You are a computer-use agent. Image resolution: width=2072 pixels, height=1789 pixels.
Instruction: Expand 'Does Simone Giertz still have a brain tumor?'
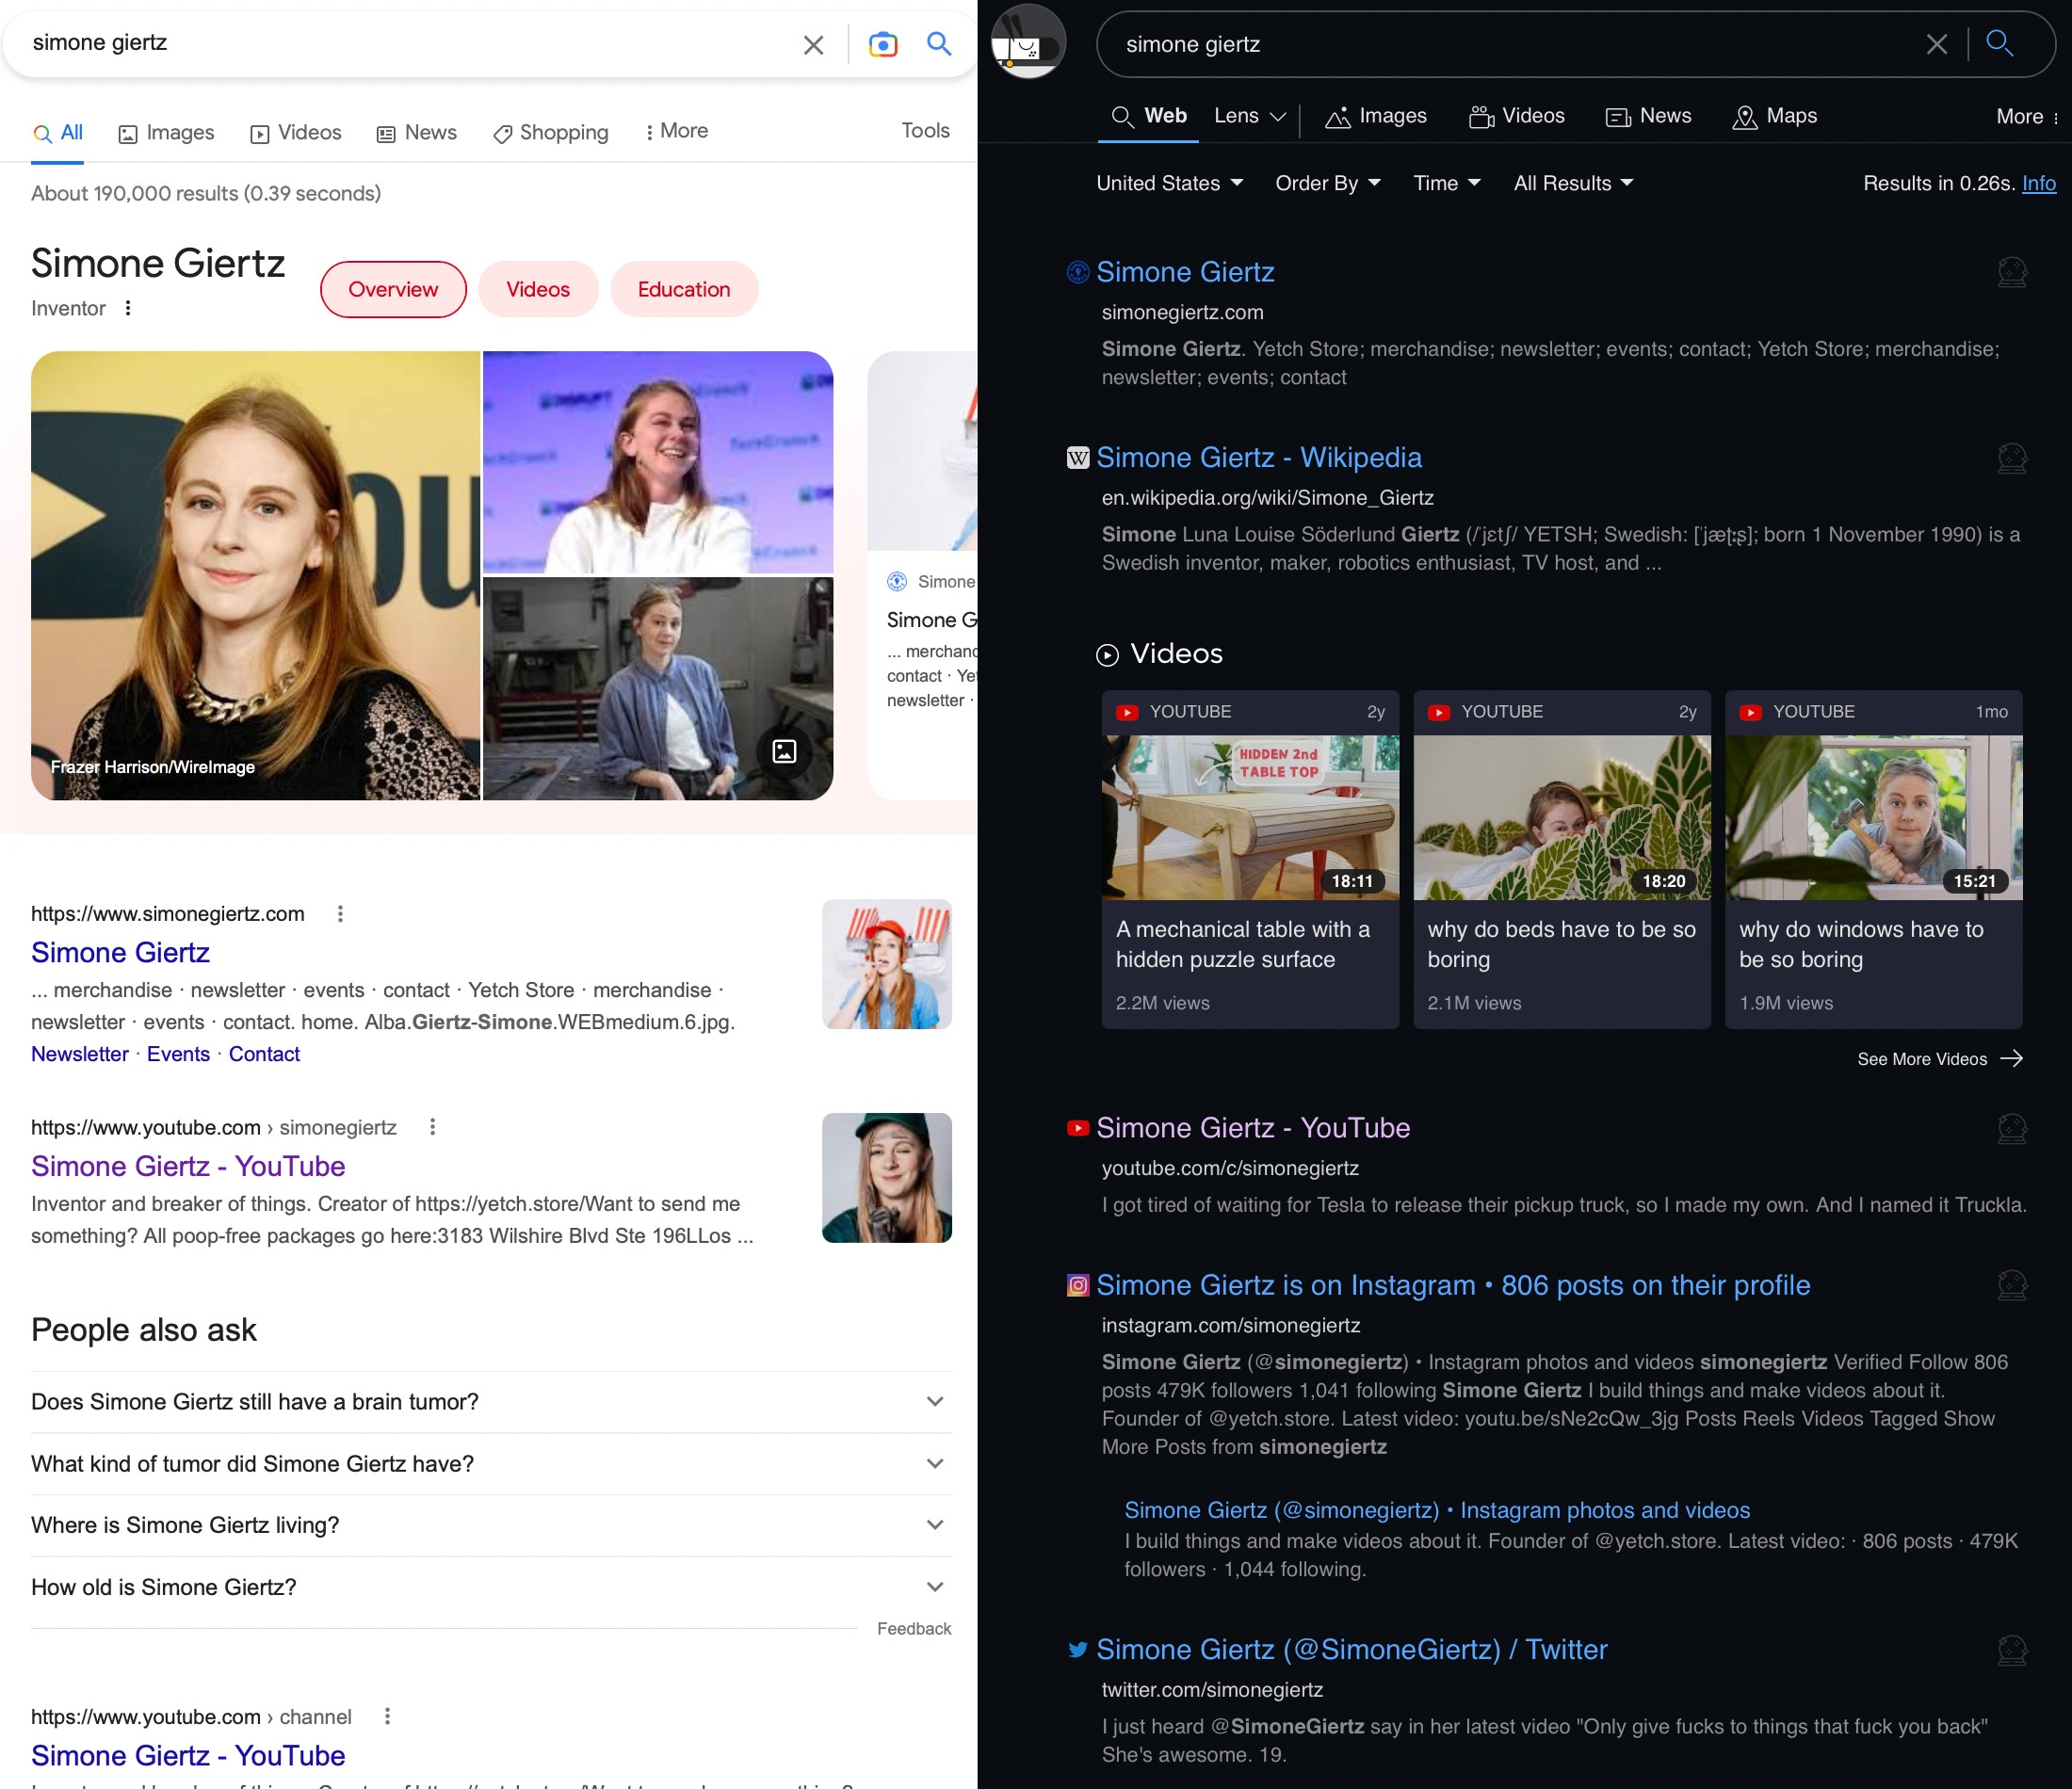tap(491, 1401)
